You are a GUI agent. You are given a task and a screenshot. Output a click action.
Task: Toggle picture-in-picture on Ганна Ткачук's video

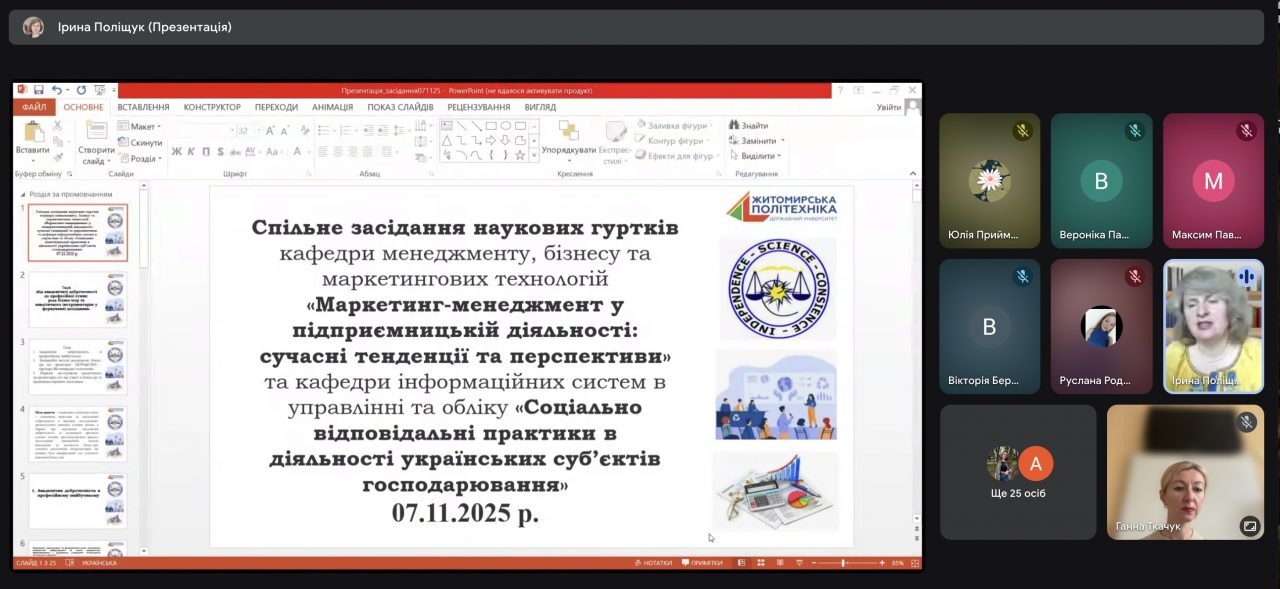pos(1249,525)
